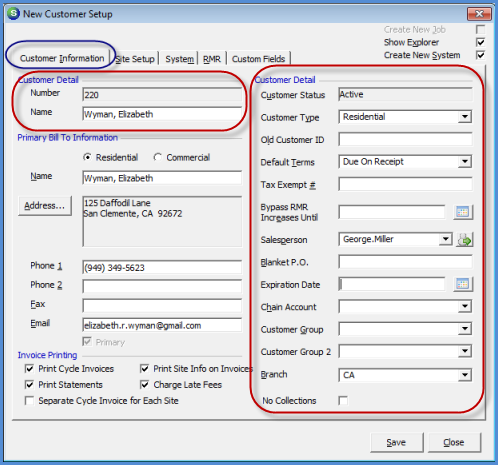
Task: Enable Separate Cycle Invoice for Each Site
Action: [x=29, y=400]
